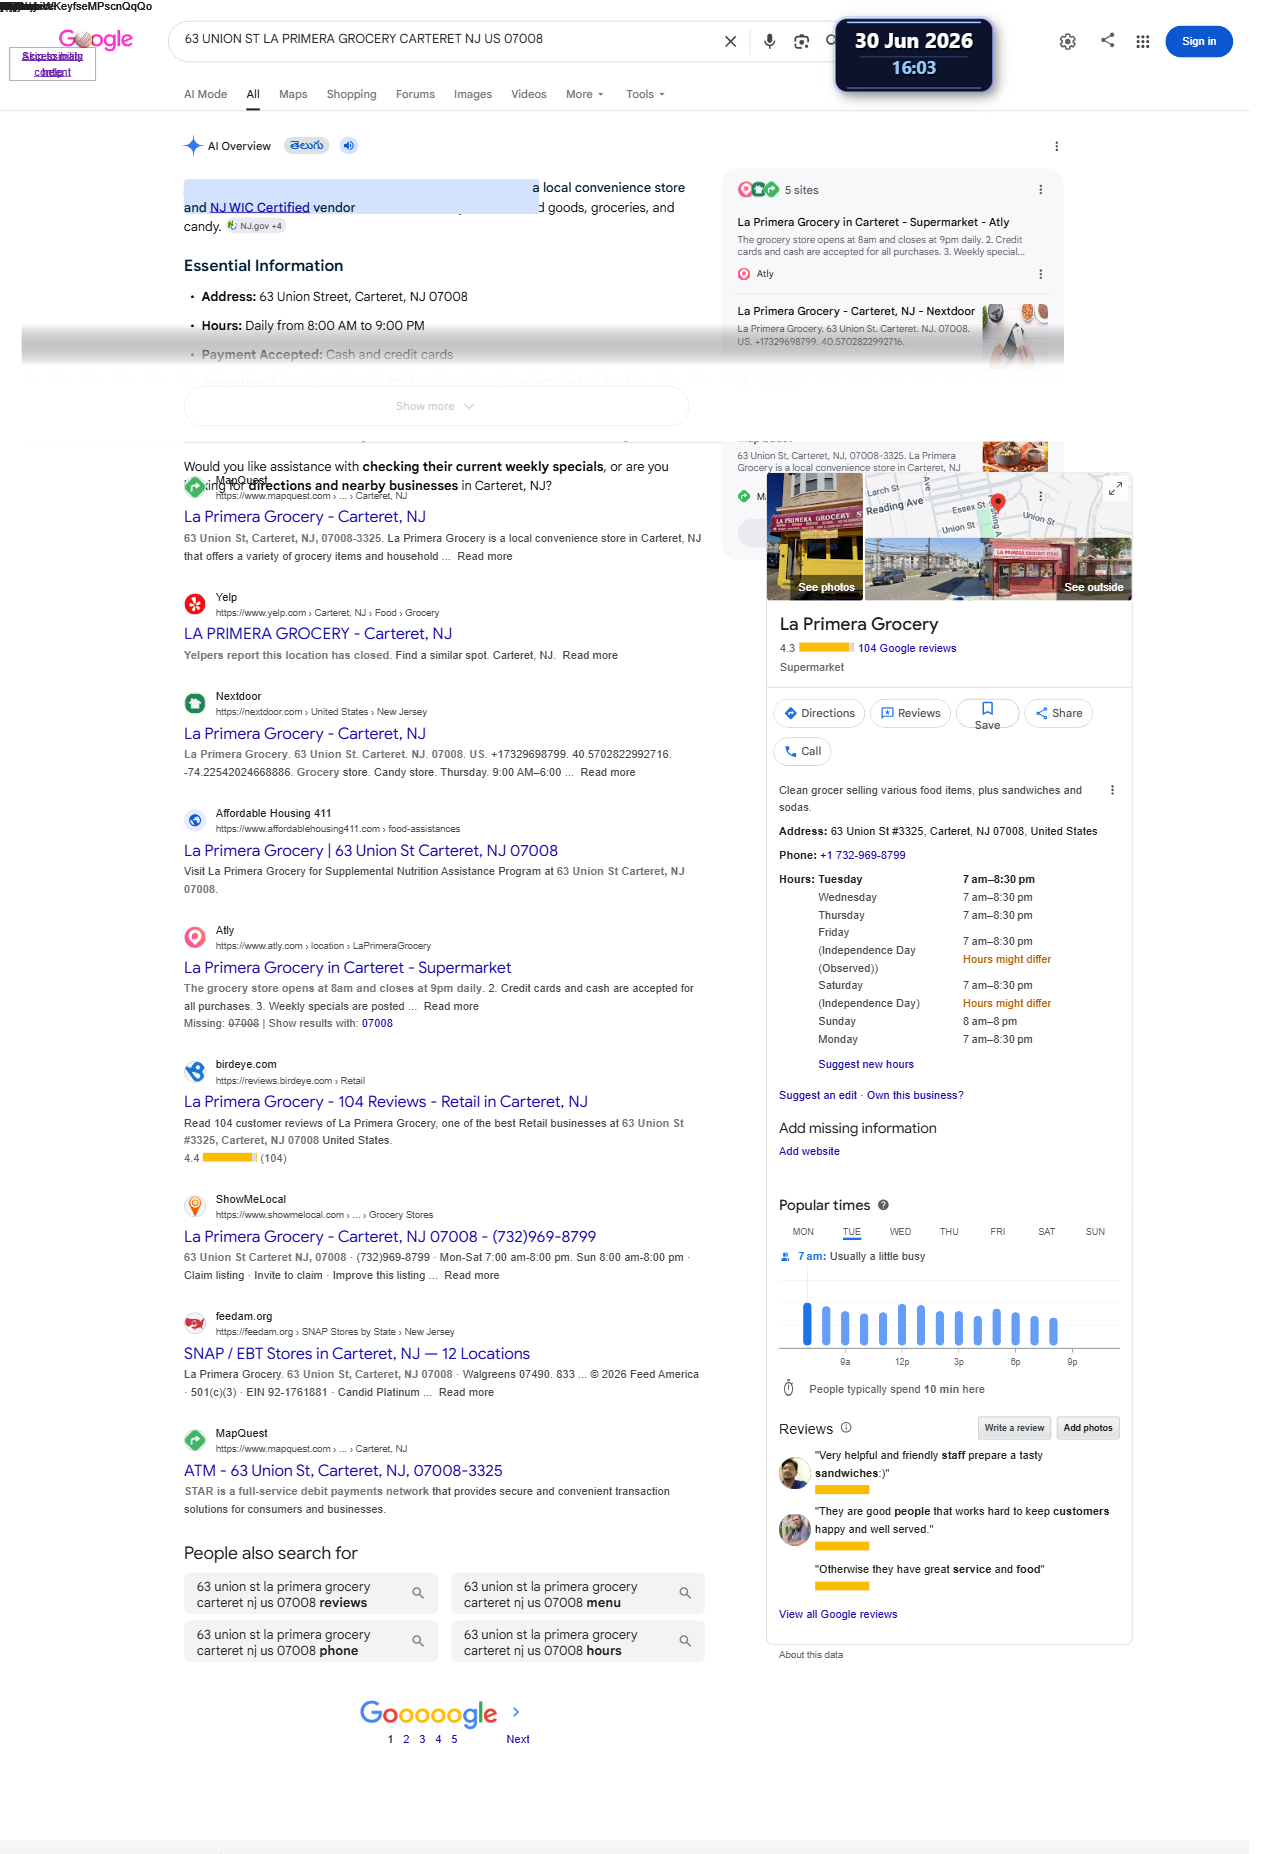Viewport: 1264px width, 1854px height.
Task: Click the Sign in button
Action: coord(1198,41)
